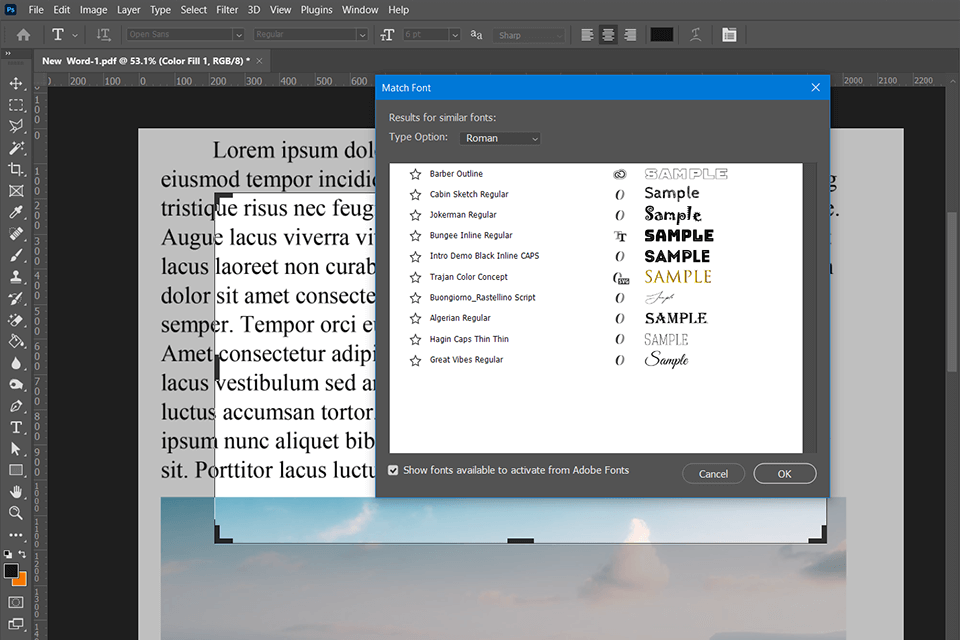Toggle text orientation icon

tap(103, 35)
